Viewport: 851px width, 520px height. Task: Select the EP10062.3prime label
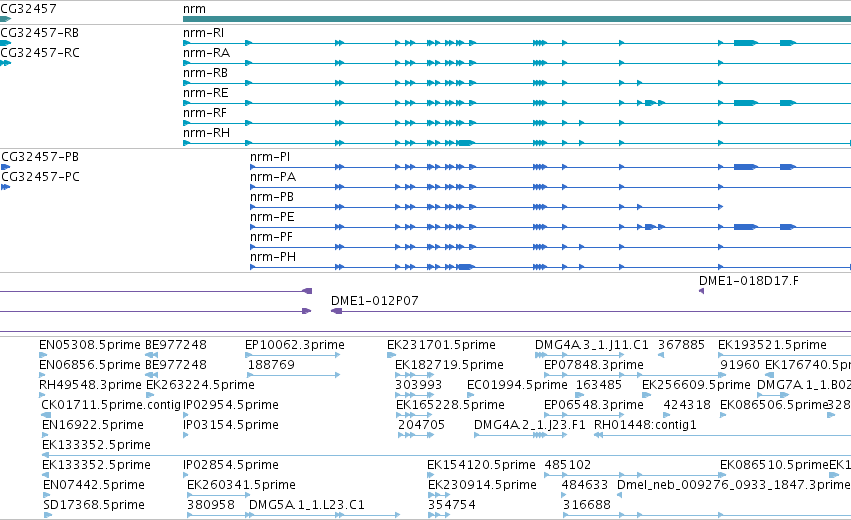pos(295,345)
